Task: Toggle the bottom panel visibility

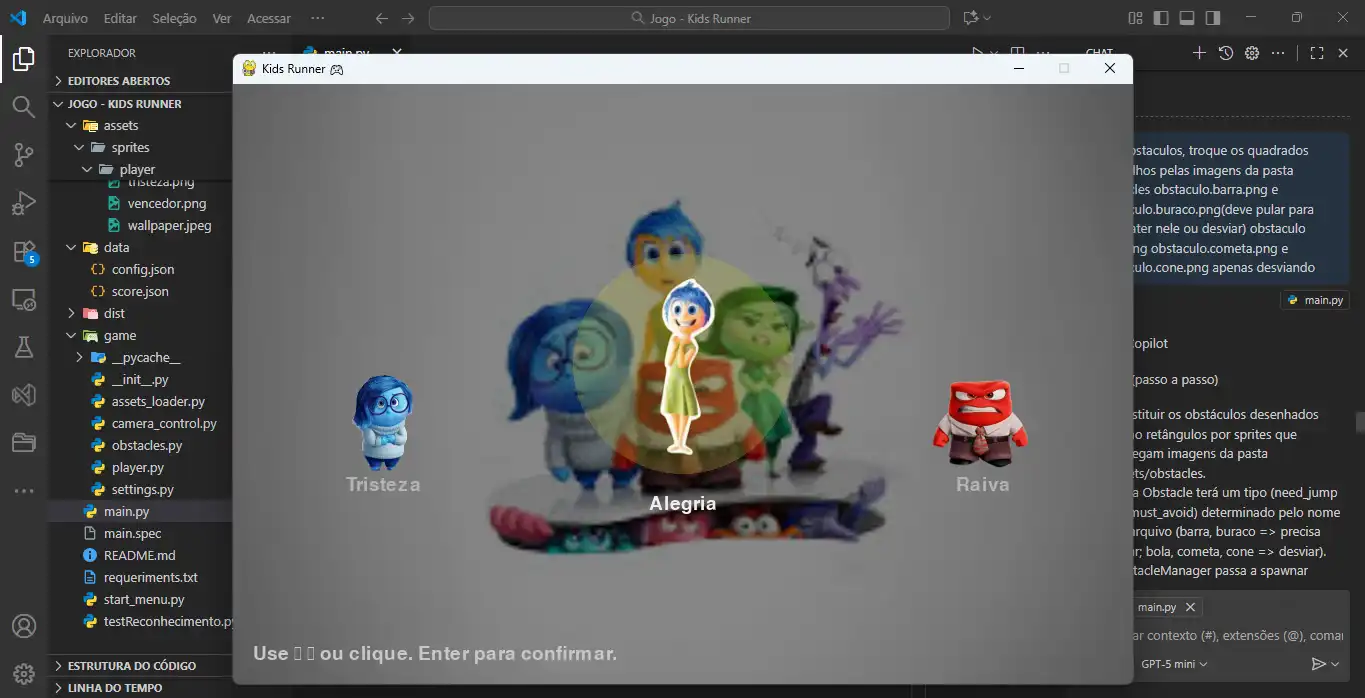Action: [1187, 18]
